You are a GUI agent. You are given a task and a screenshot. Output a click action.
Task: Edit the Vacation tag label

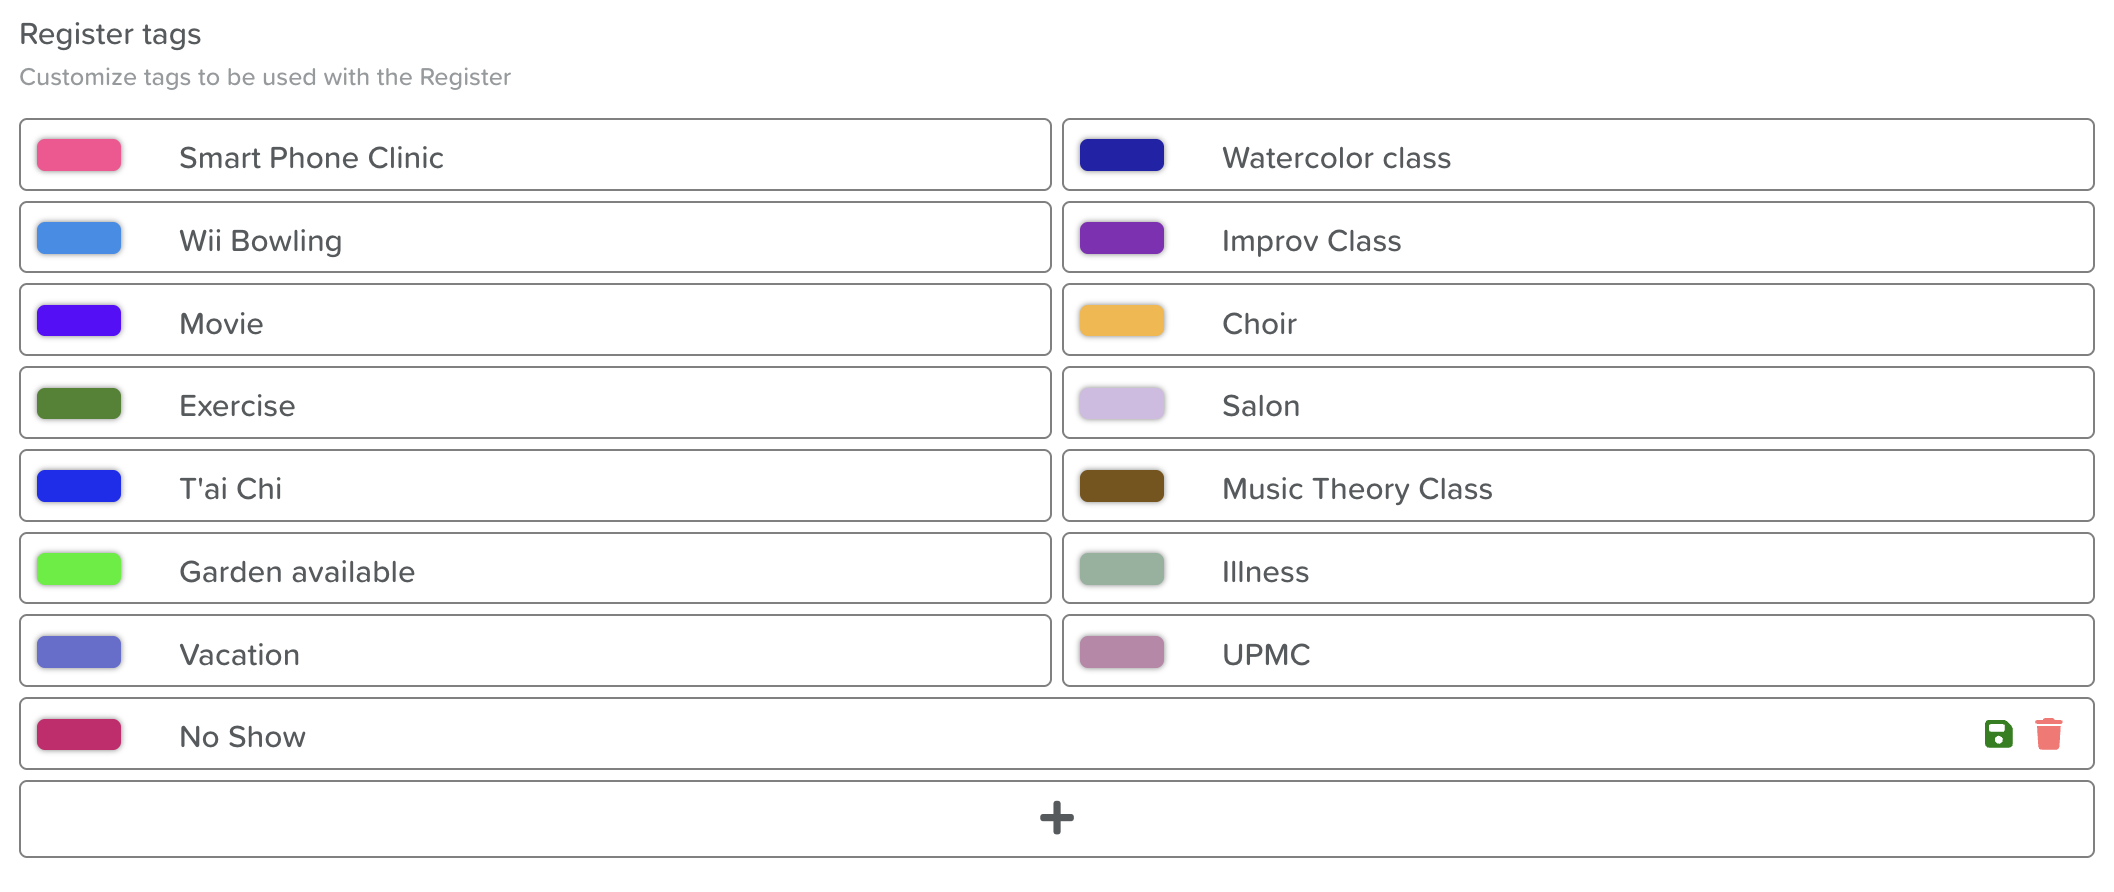click(x=240, y=654)
